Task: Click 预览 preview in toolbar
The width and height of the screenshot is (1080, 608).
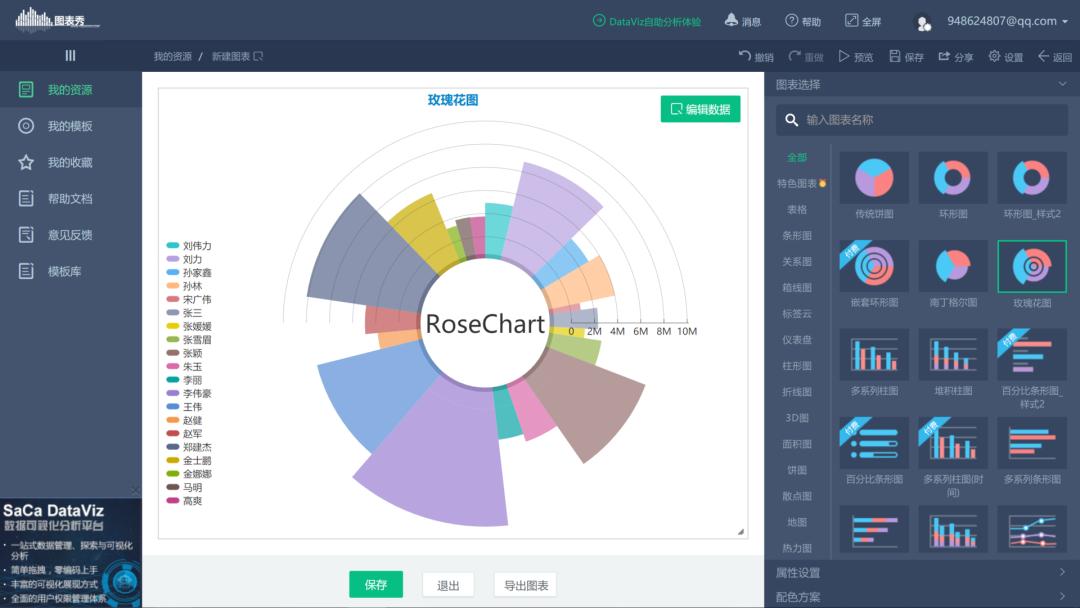Action: 855,56
